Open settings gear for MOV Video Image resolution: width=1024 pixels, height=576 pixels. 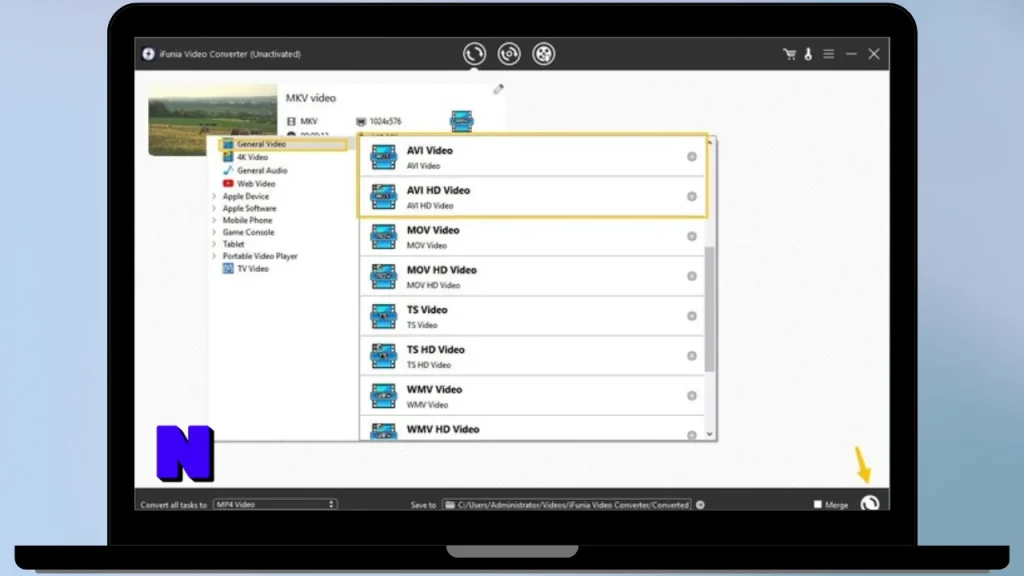[x=692, y=236]
